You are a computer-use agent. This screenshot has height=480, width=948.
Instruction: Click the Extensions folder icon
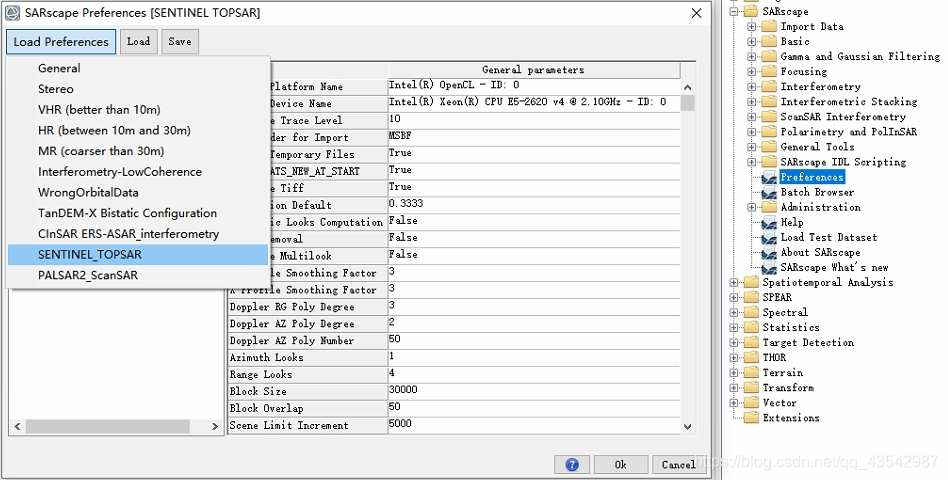751,418
